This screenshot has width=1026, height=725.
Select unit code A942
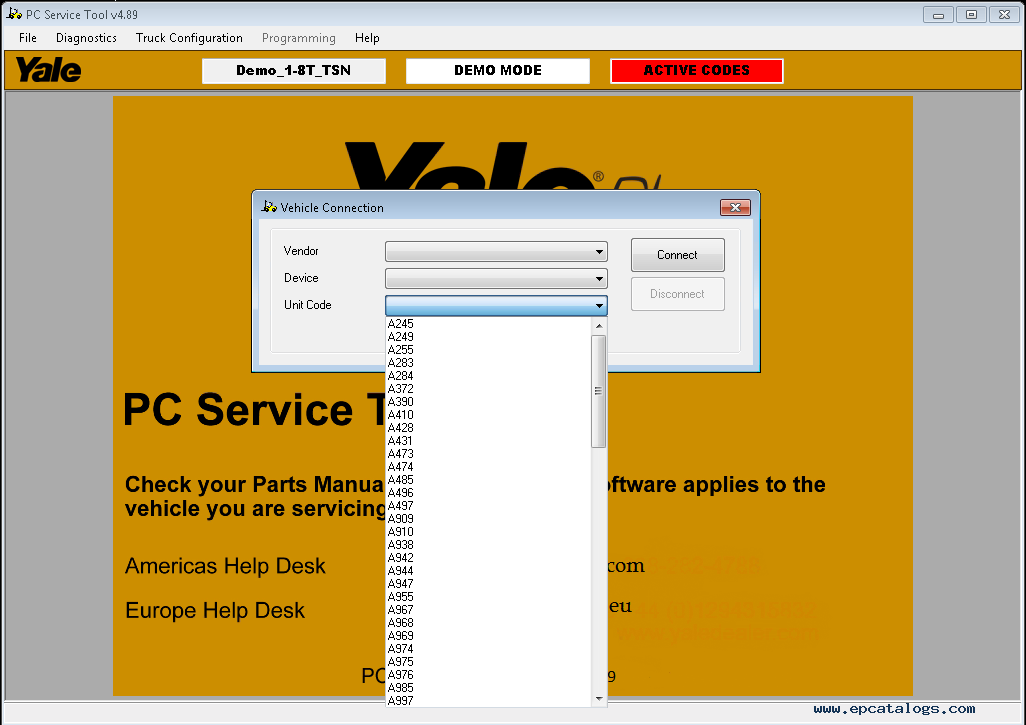pyautogui.click(x=488, y=557)
